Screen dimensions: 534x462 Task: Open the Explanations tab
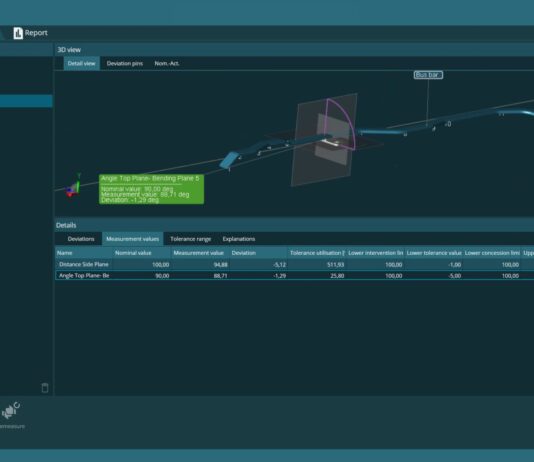(239, 239)
